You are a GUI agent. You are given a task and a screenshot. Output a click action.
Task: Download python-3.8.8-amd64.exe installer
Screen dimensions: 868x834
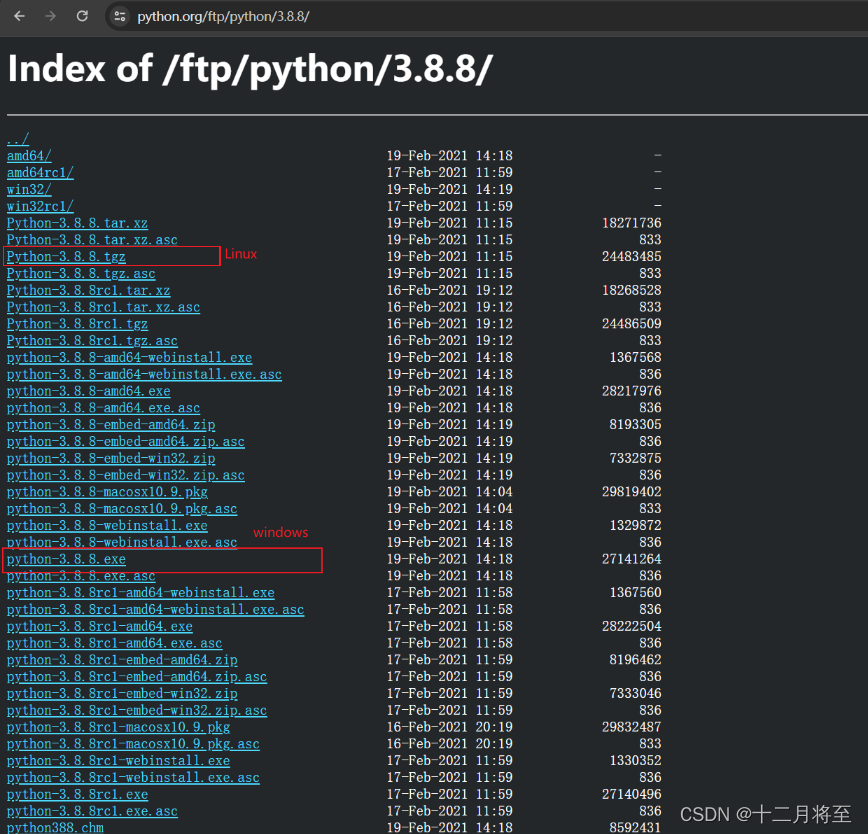[88, 391]
